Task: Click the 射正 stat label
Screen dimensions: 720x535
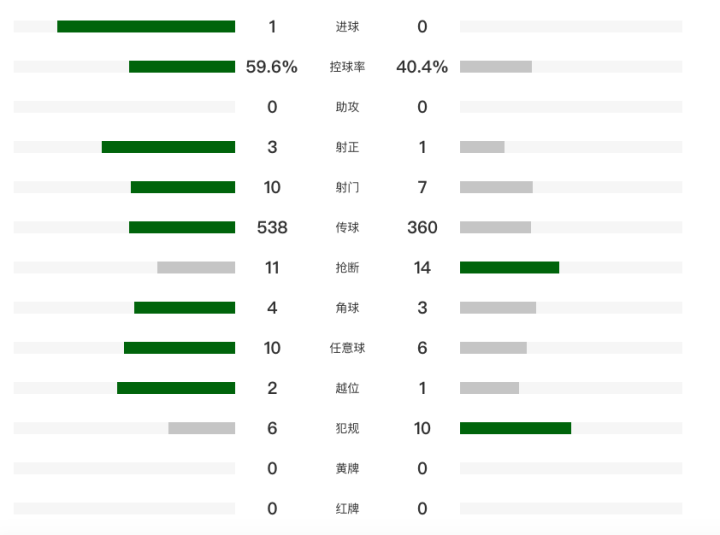Action: pyautogui.click(x=347, y=147)
